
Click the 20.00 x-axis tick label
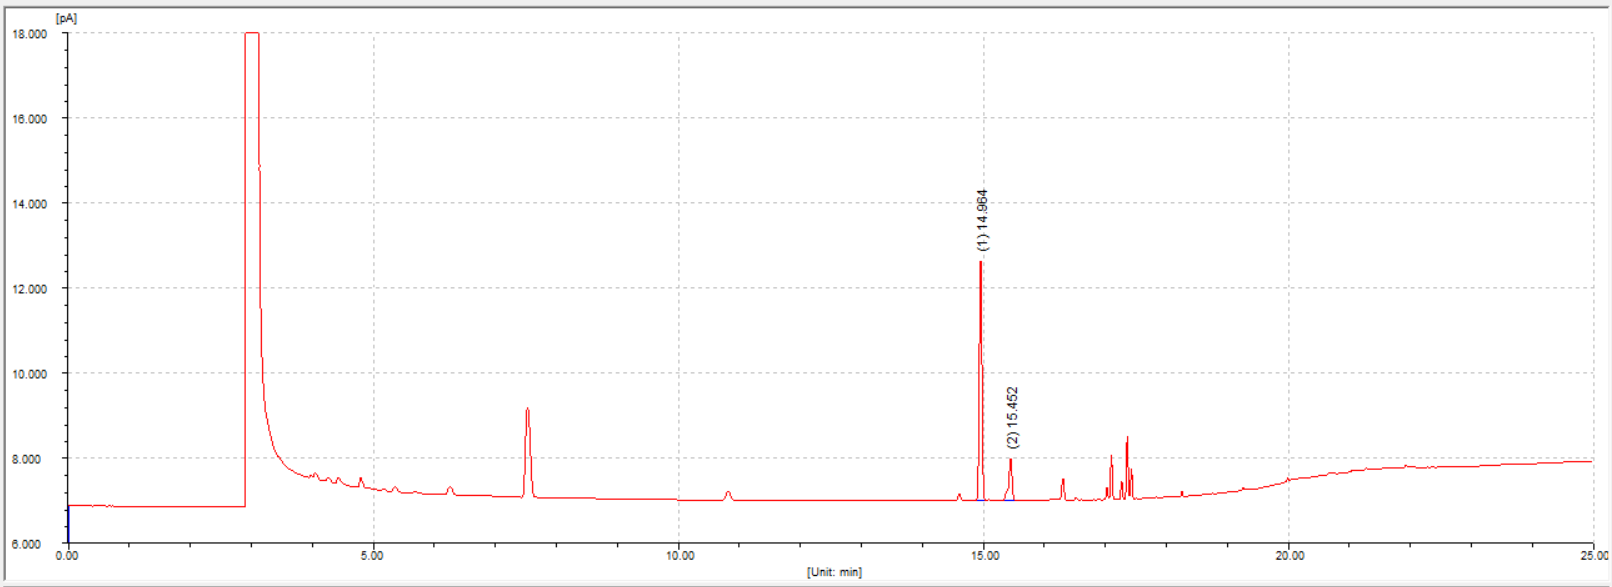click(x=1289, y=556)
